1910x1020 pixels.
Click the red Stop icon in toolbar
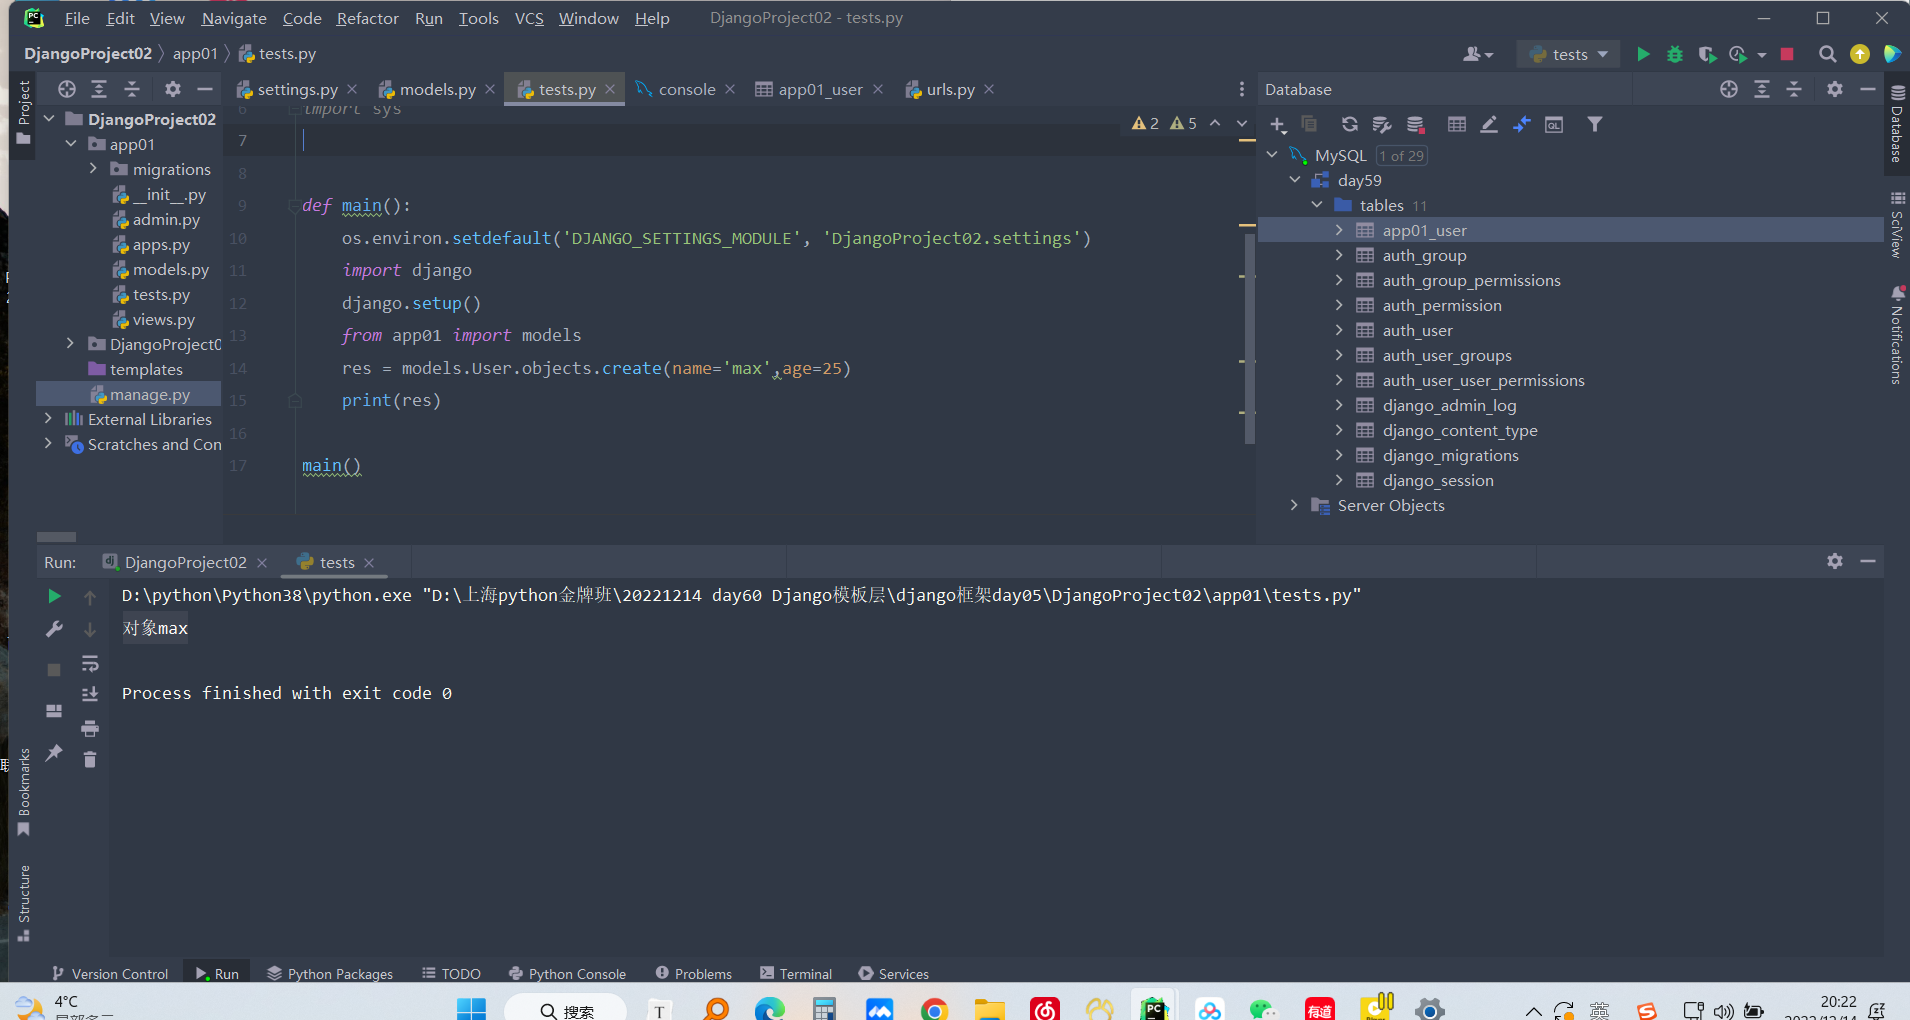1787,54
